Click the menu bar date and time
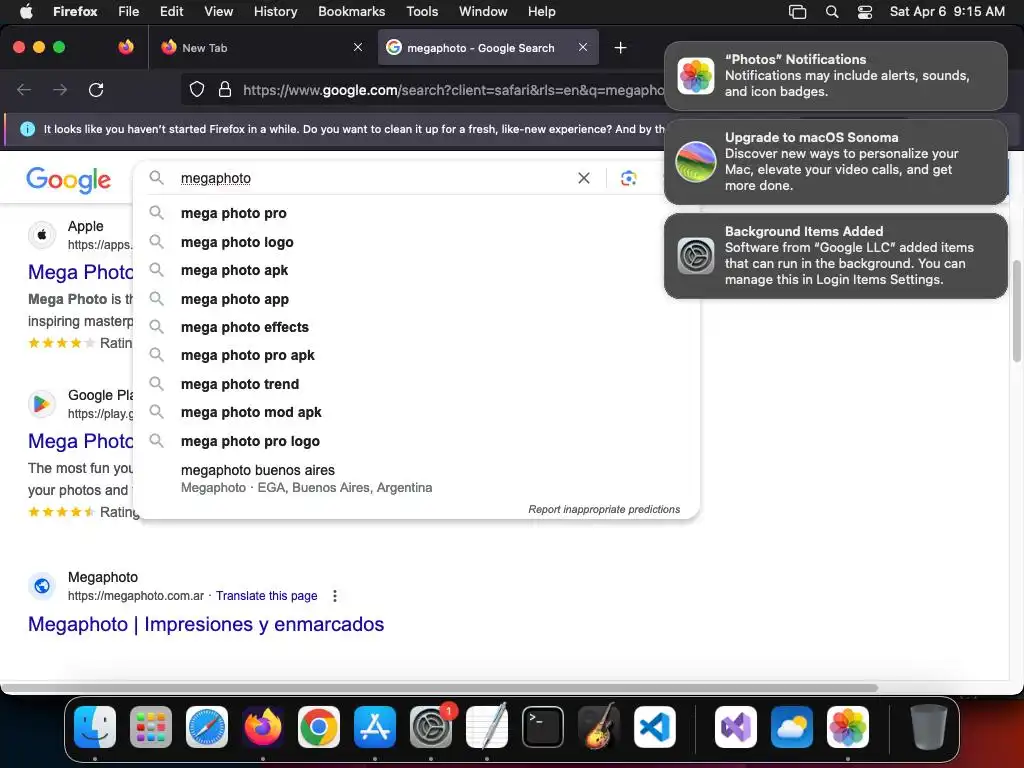The width and height of the screenshot is (1024, 768). [947, 11]
